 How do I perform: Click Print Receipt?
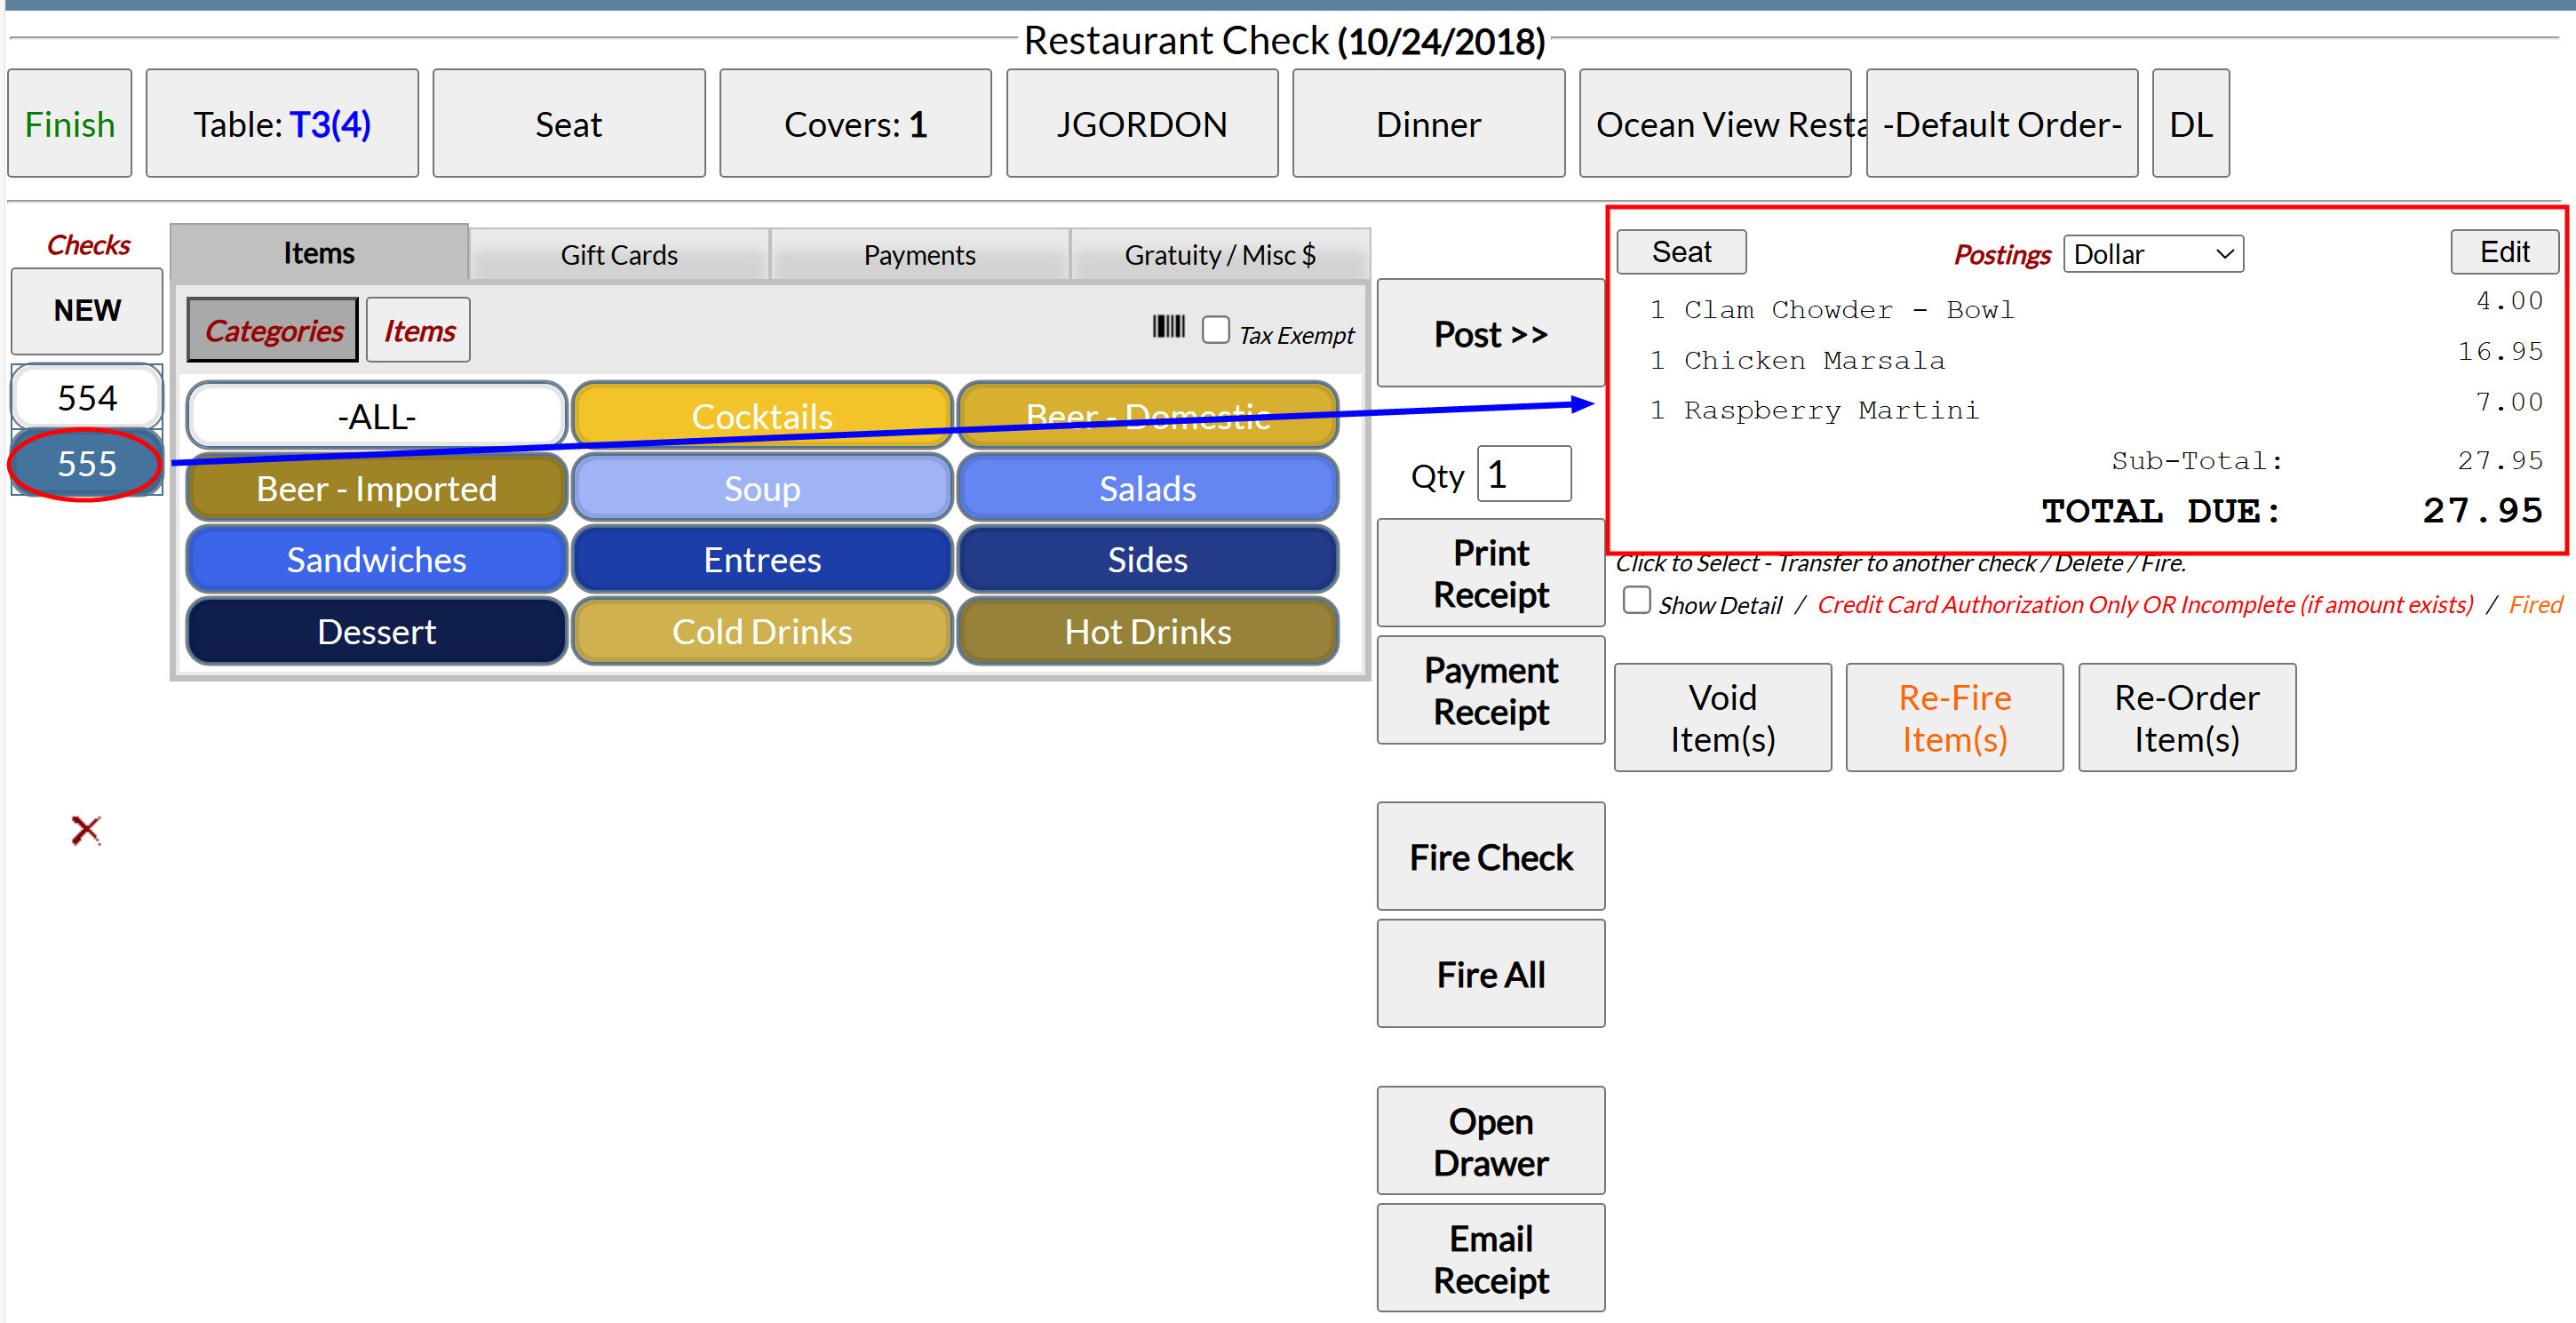[1491, 573]
